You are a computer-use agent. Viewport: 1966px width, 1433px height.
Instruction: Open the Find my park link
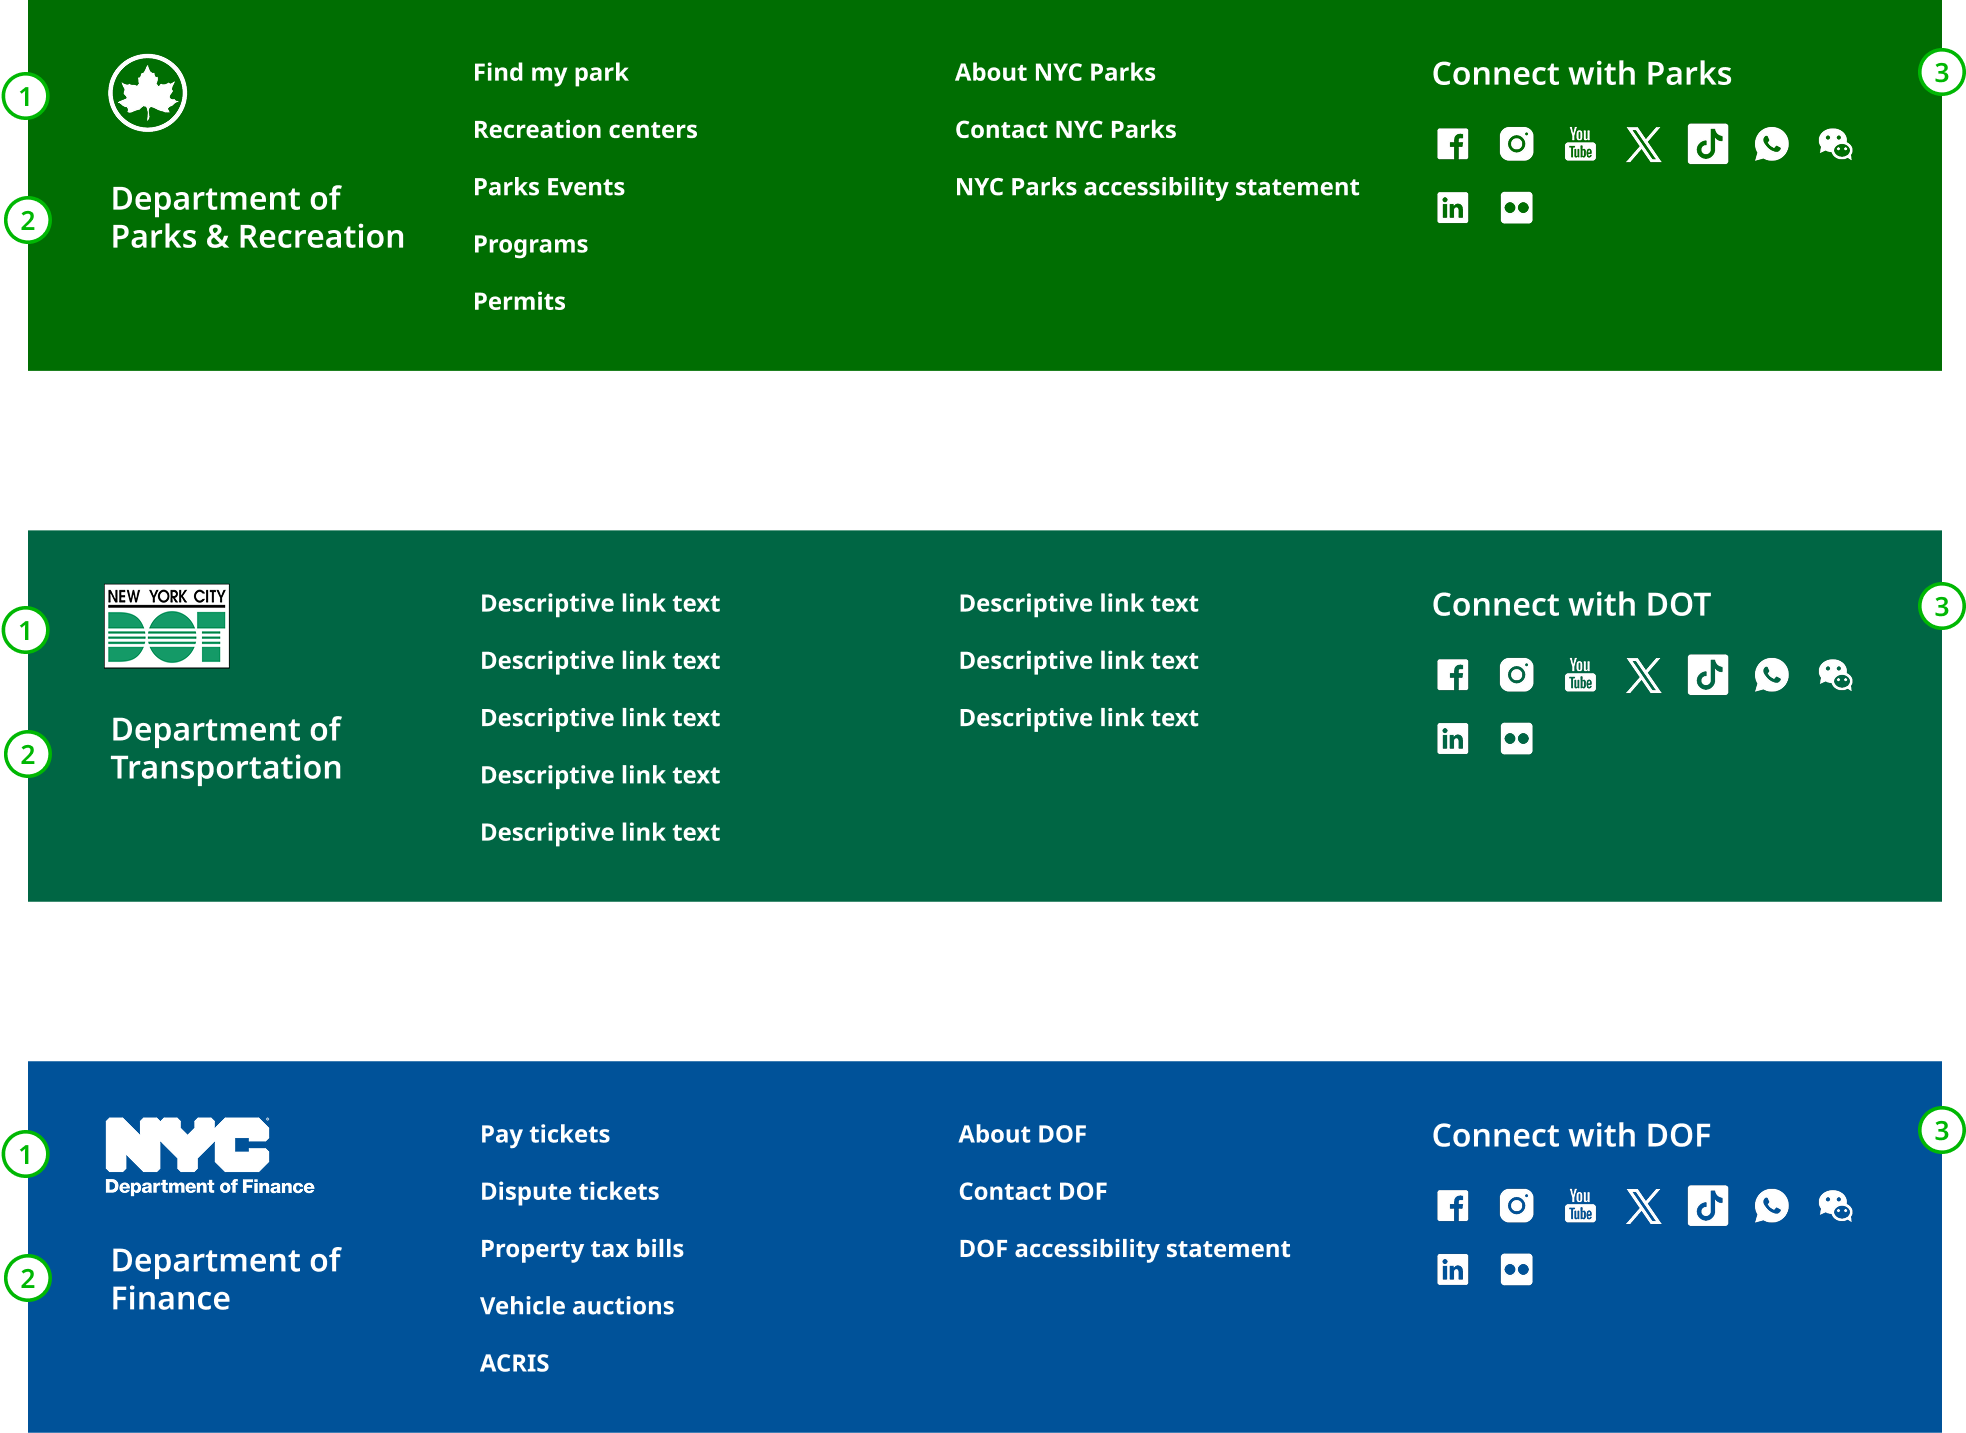pyautogui.click(x=550, y=72)
